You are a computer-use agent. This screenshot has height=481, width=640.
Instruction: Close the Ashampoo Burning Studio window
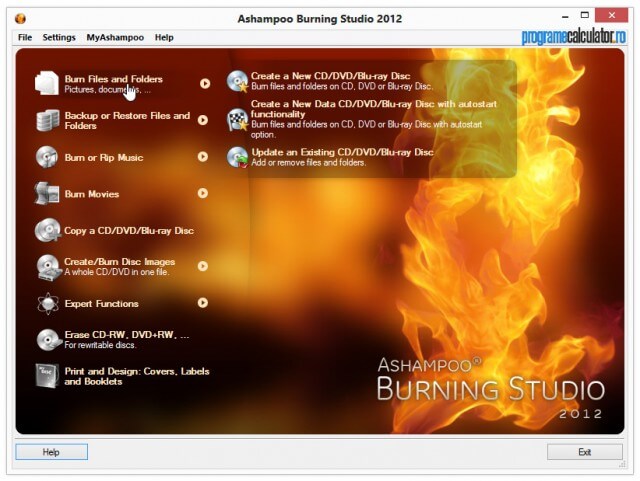coord(611,16)
